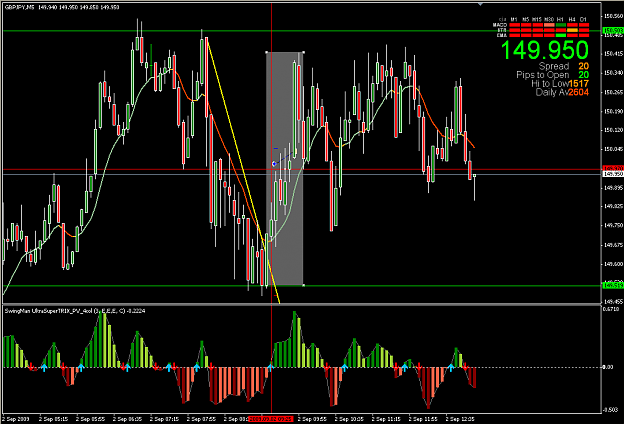This screenshot has height=425, width=625.
Task: Click the Spread label
Action: 554,66
